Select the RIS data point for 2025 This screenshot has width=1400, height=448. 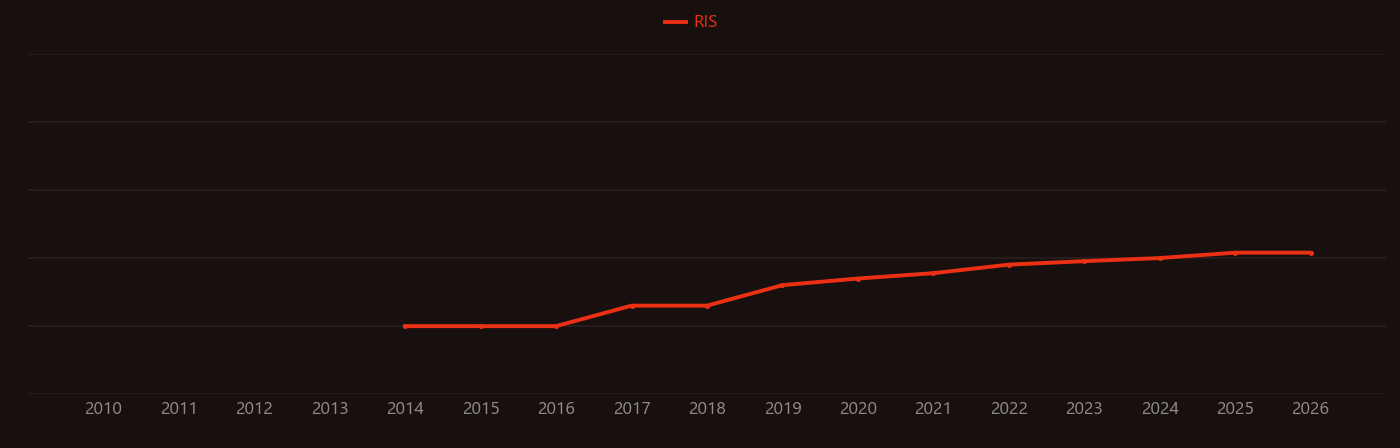tap(1235, 253)
